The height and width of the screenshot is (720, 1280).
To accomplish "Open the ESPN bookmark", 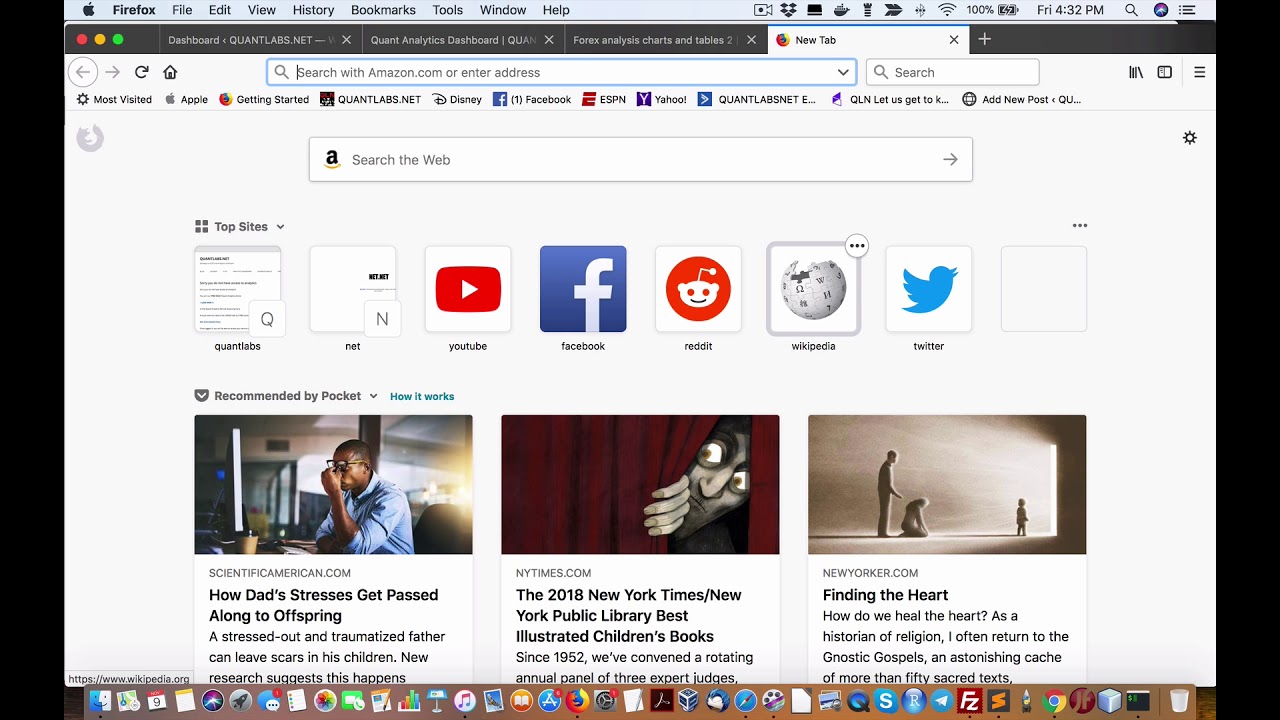I will pyautogui.click(x=604, y=99).
